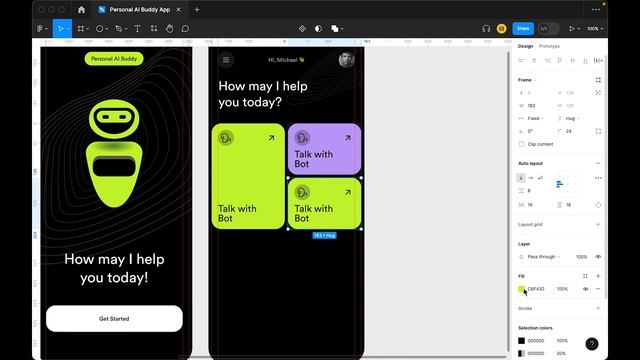Click align vertical centers icon

coord(573,60)
